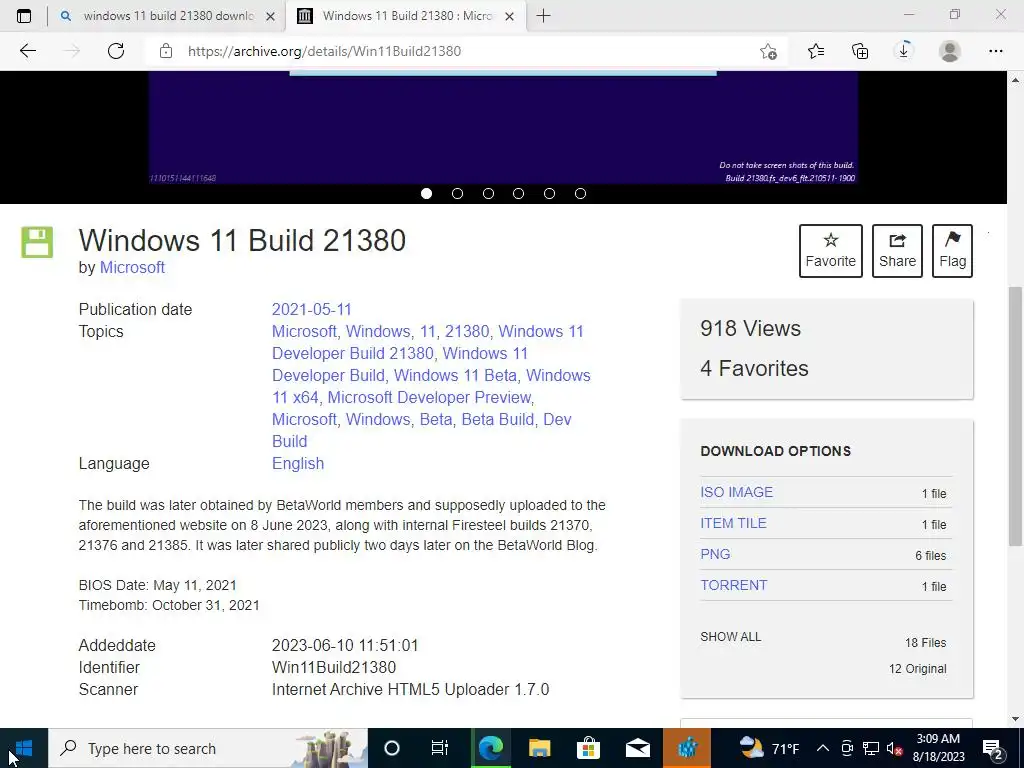
Task: Click the network tray icon
Action: point(871,748)
